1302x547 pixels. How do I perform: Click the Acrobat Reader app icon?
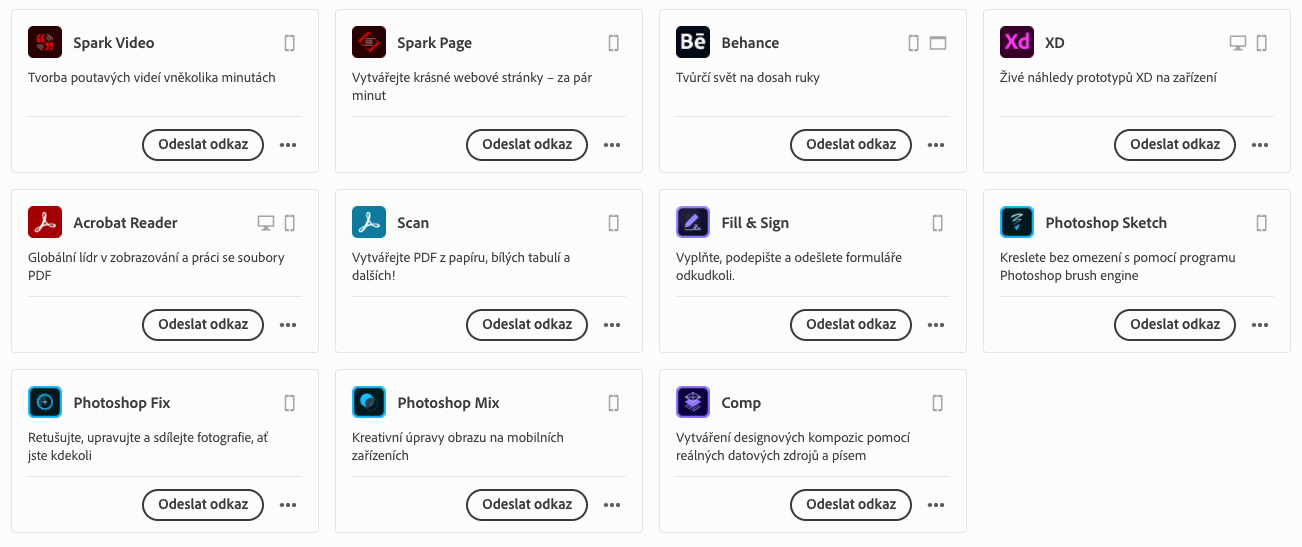click(45, 223)
